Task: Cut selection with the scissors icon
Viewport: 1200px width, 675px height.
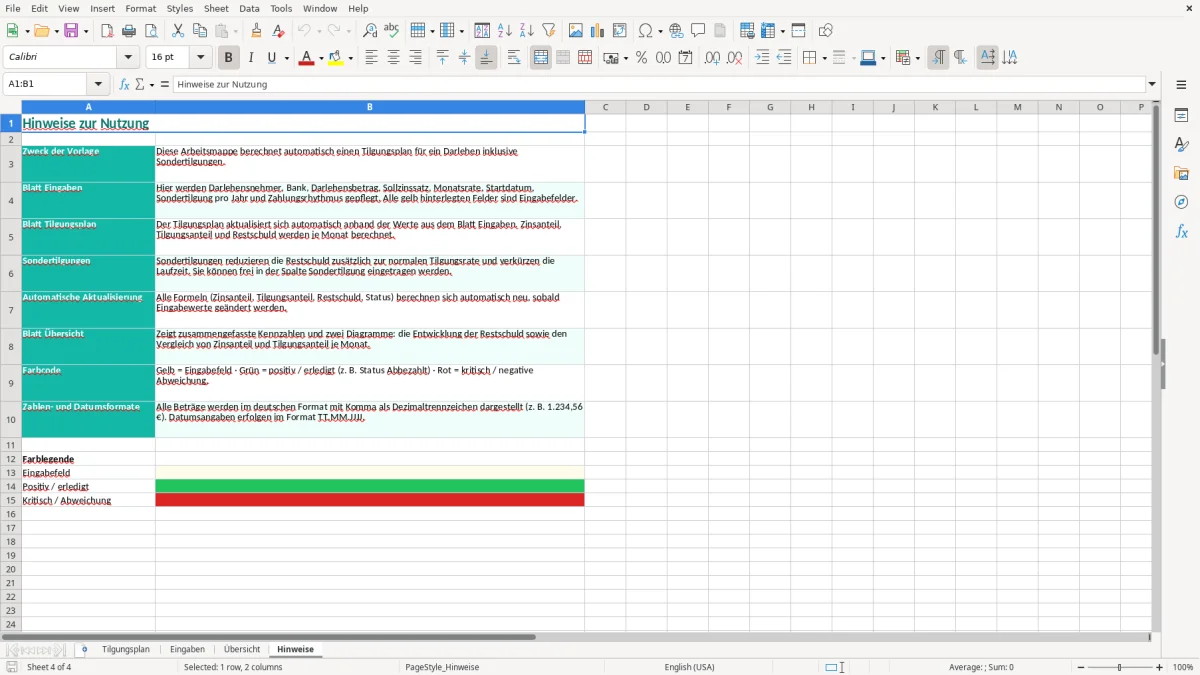Action: pyautogui.click(x=178, y=31)
